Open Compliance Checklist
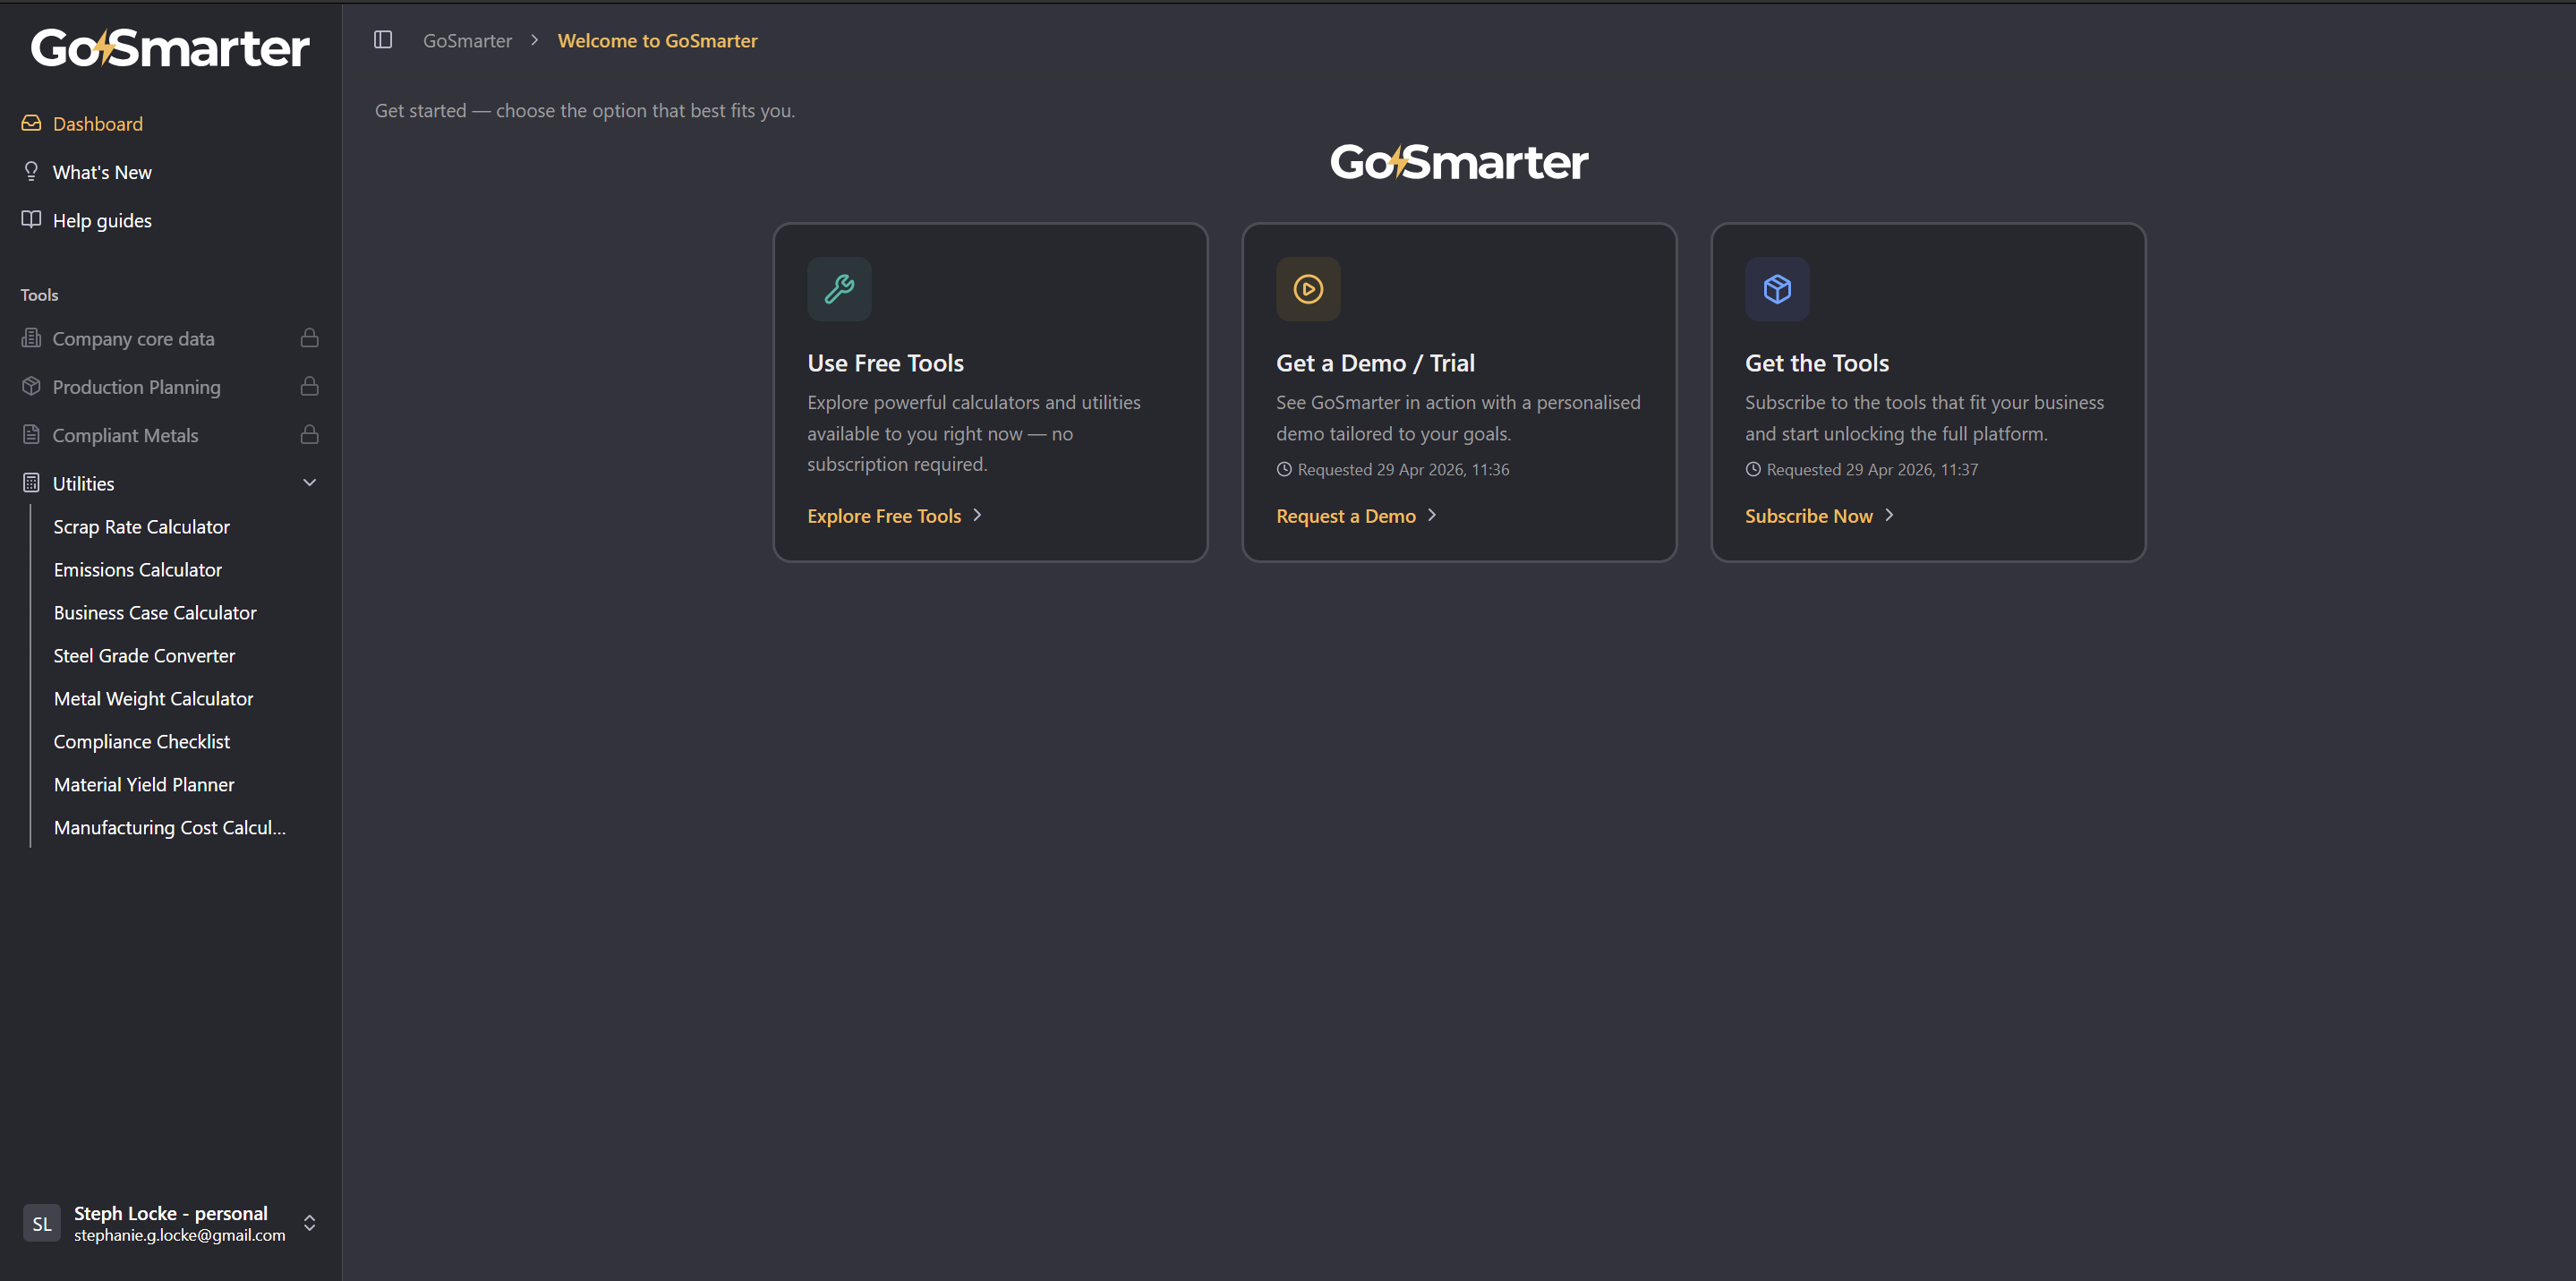This screenshot has width=2576, height=1281. pos(141,741)
